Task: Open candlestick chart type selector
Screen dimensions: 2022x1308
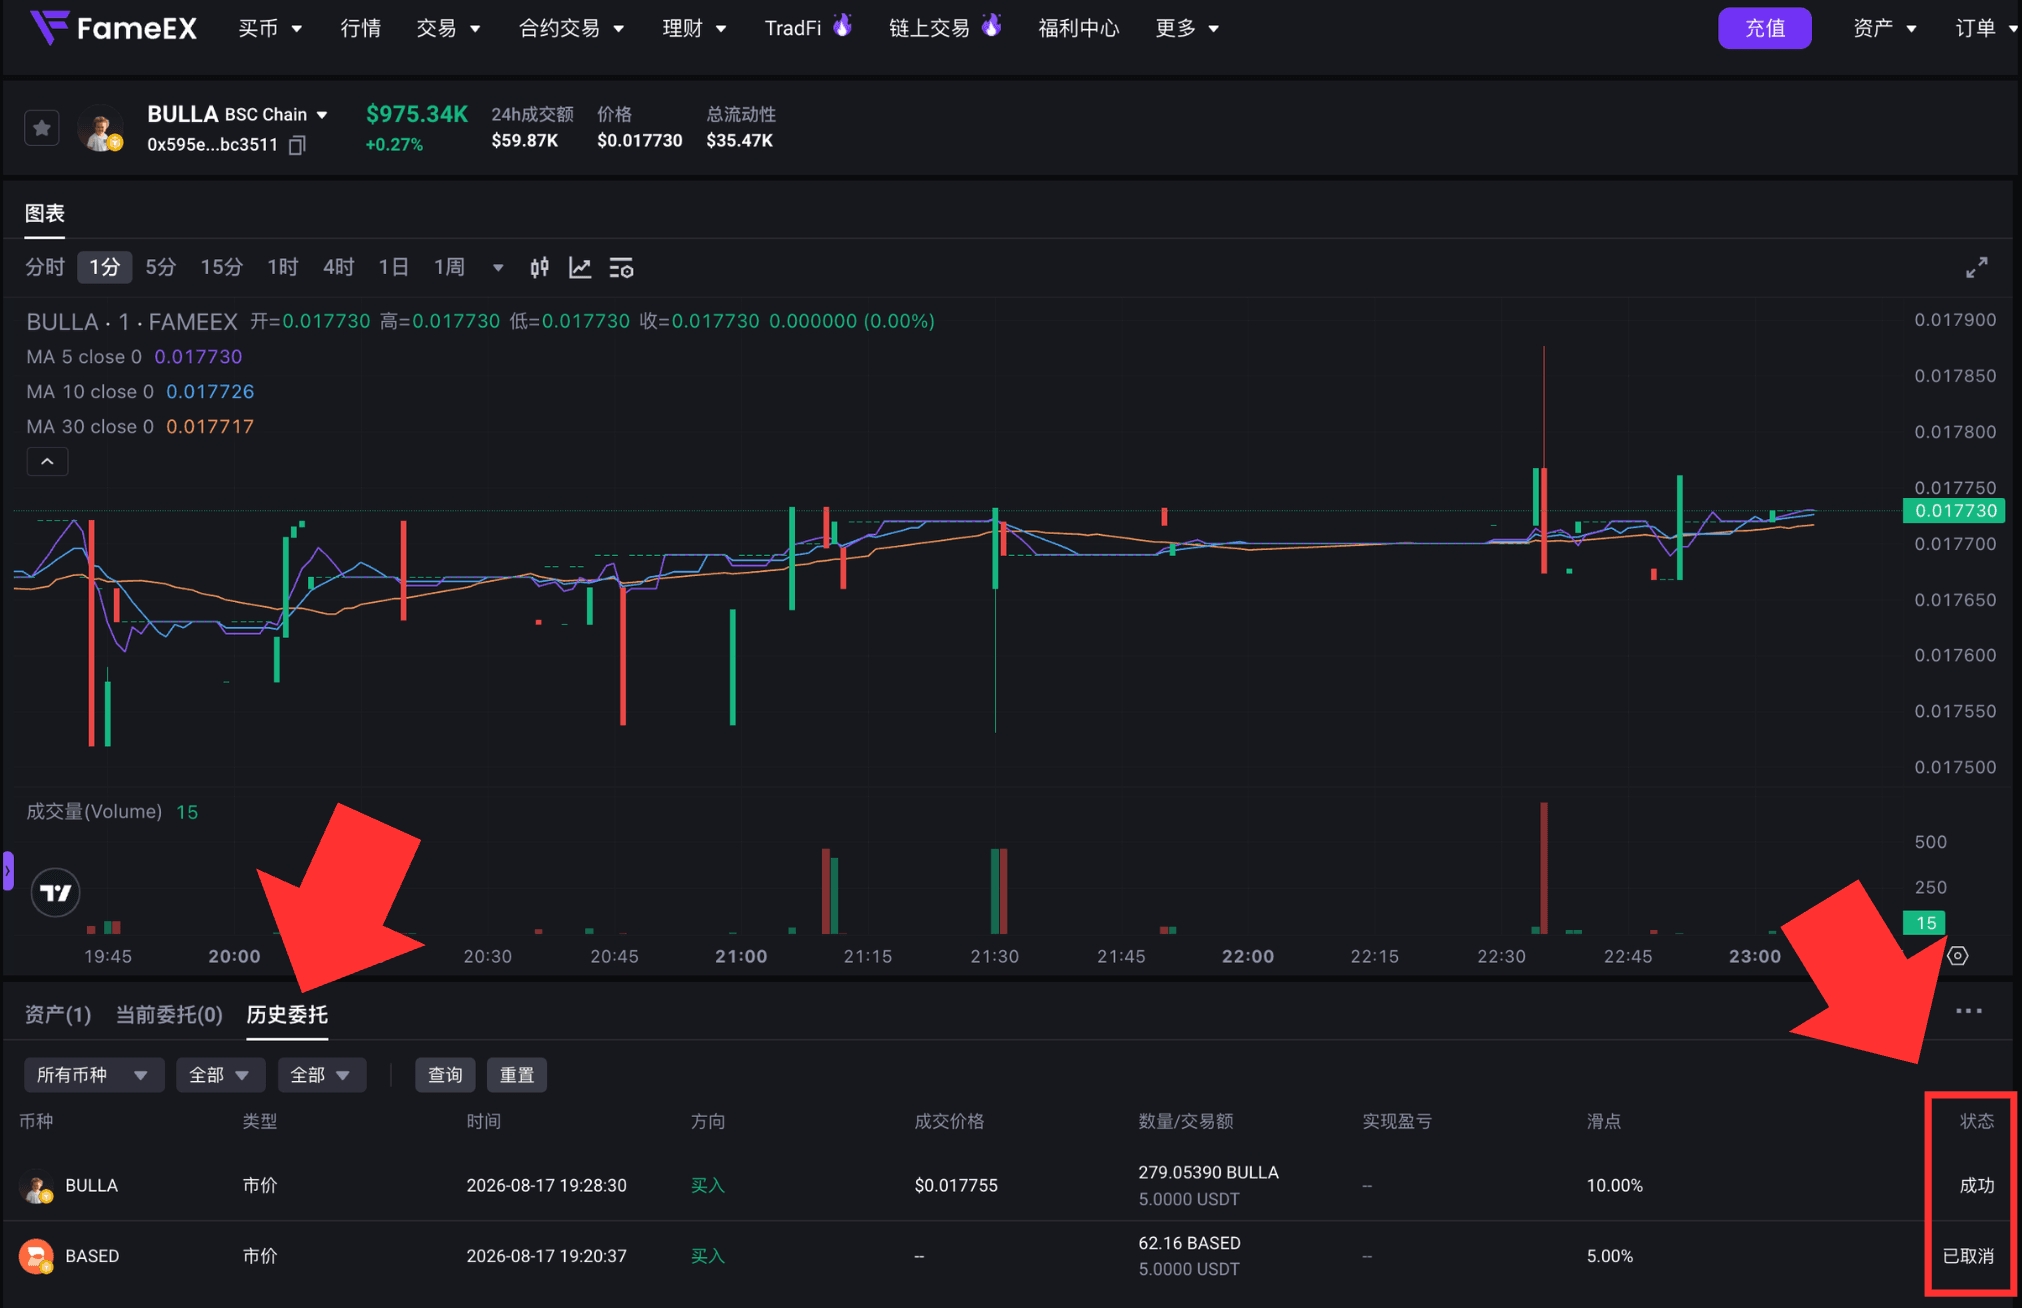Action: pyautogui.click(x=539, y=268)
